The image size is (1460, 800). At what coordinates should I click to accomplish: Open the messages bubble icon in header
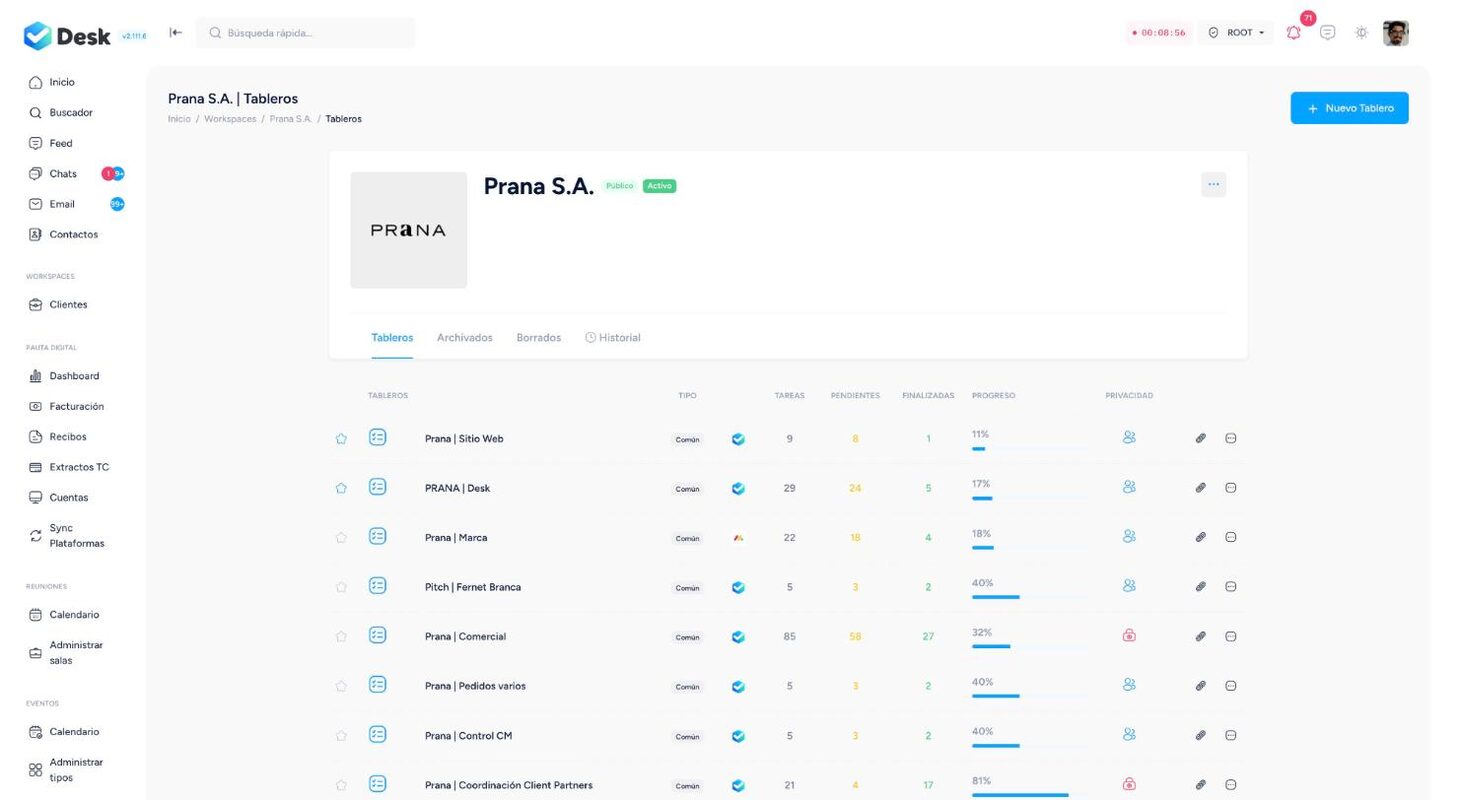point(1328,32)
